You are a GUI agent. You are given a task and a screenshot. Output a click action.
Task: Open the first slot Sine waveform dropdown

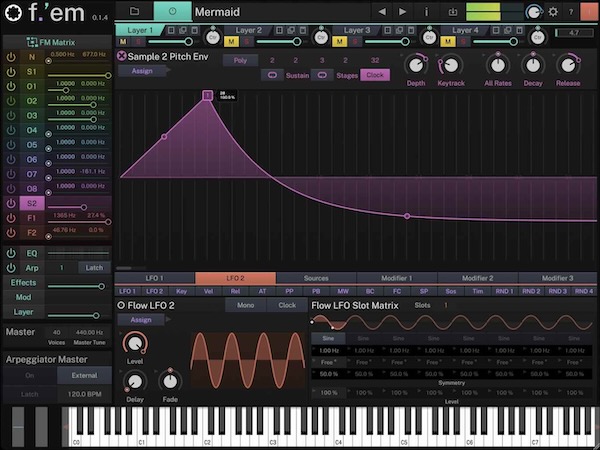point(327,340)
